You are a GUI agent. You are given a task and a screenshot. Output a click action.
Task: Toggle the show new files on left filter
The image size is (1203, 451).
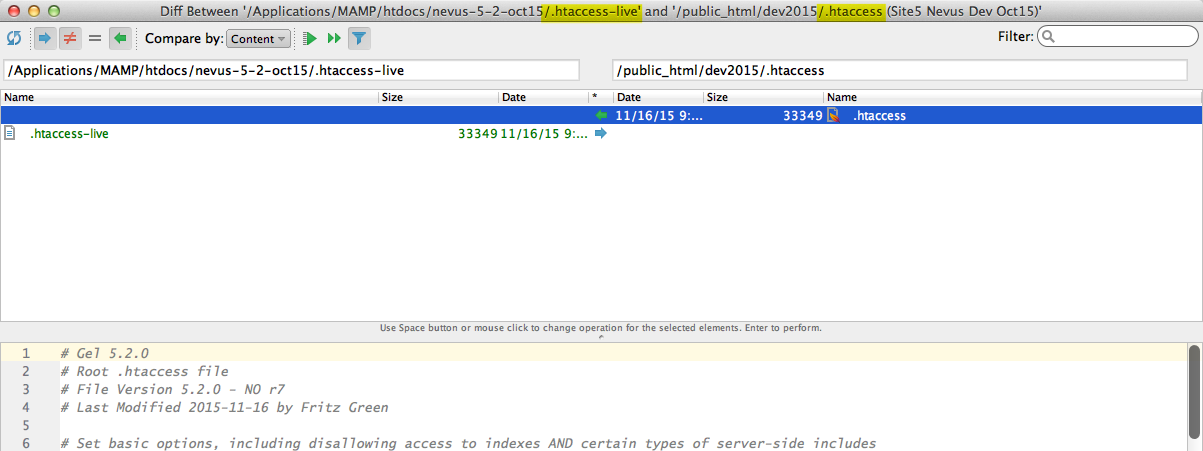pyautogui.click(x=45, y=39)
